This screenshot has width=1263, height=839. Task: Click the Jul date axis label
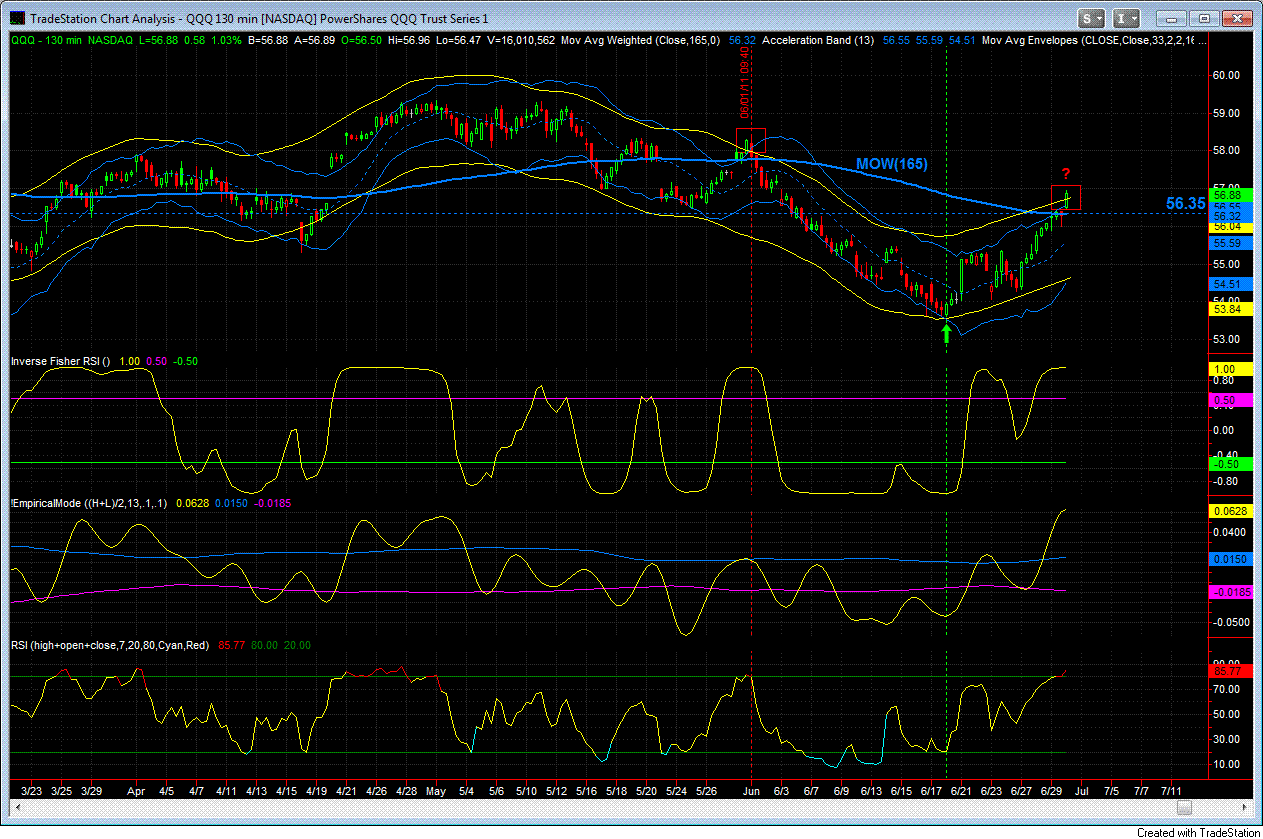click(x=1083, y=790)
